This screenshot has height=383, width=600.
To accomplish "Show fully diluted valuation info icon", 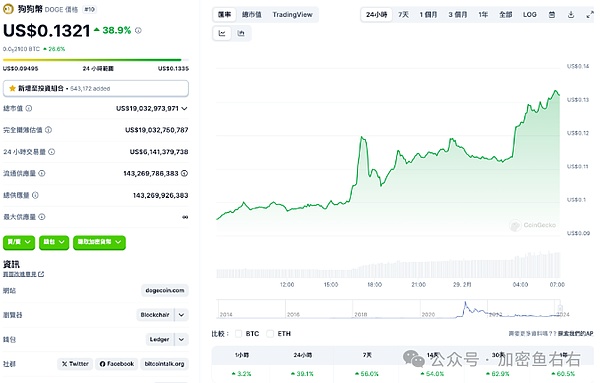I will coord(48,130).
